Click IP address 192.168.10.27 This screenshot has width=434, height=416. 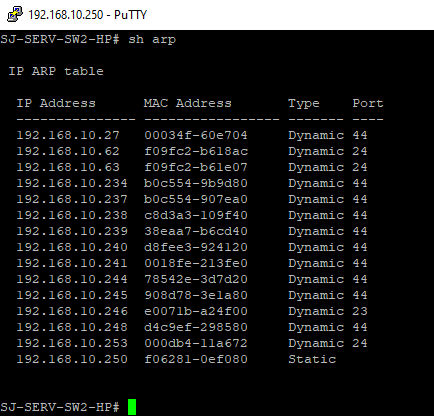click(68, 135)
